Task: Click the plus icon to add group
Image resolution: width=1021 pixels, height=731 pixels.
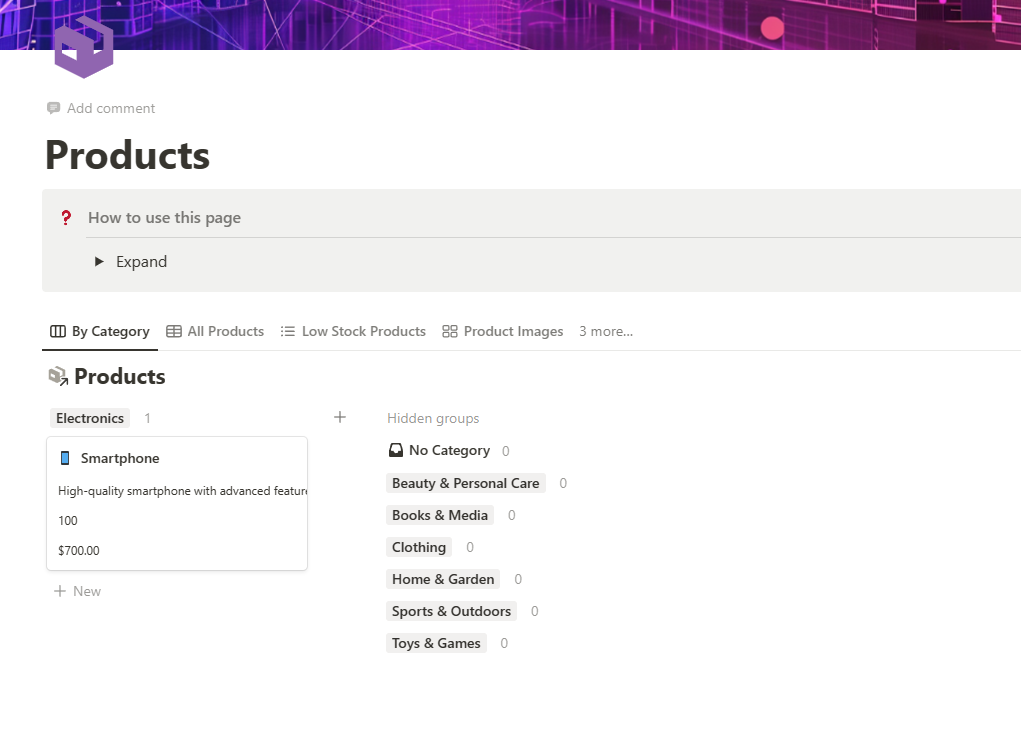Action: pyautogui.click(x=340, y=417)
